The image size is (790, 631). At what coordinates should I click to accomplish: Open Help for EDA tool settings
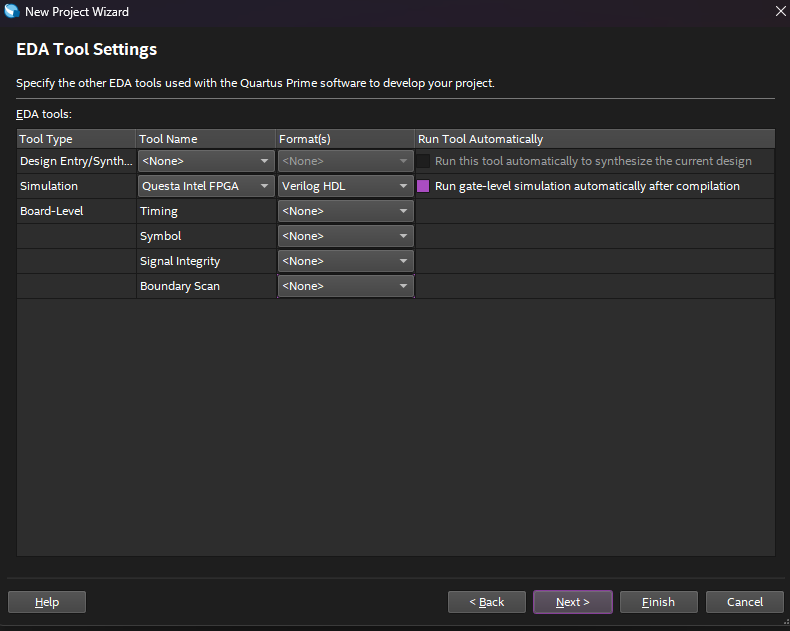47,602
